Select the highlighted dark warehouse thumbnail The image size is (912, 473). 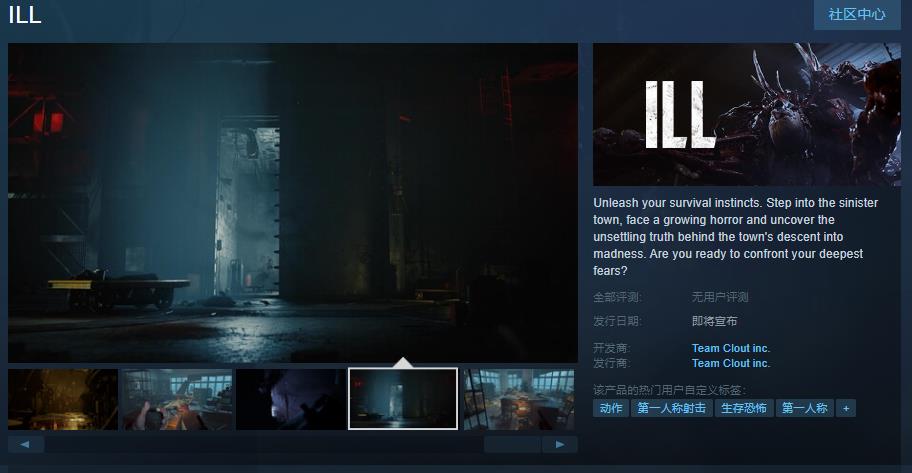(403, 399)
